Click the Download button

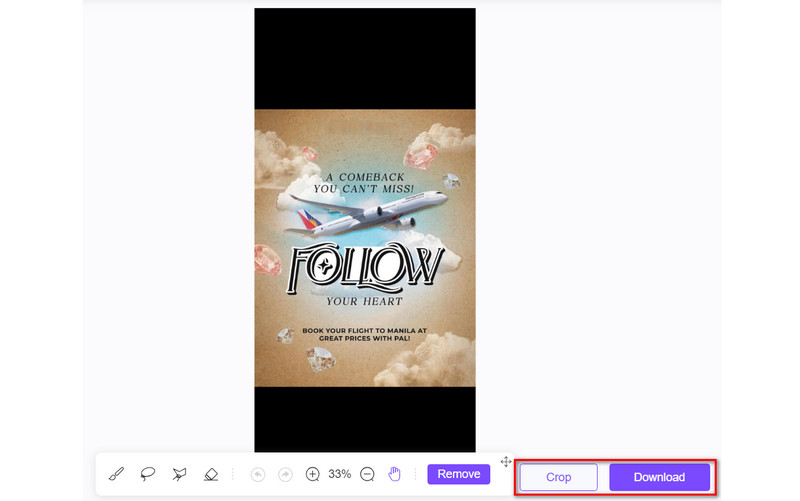click(659, 477)
